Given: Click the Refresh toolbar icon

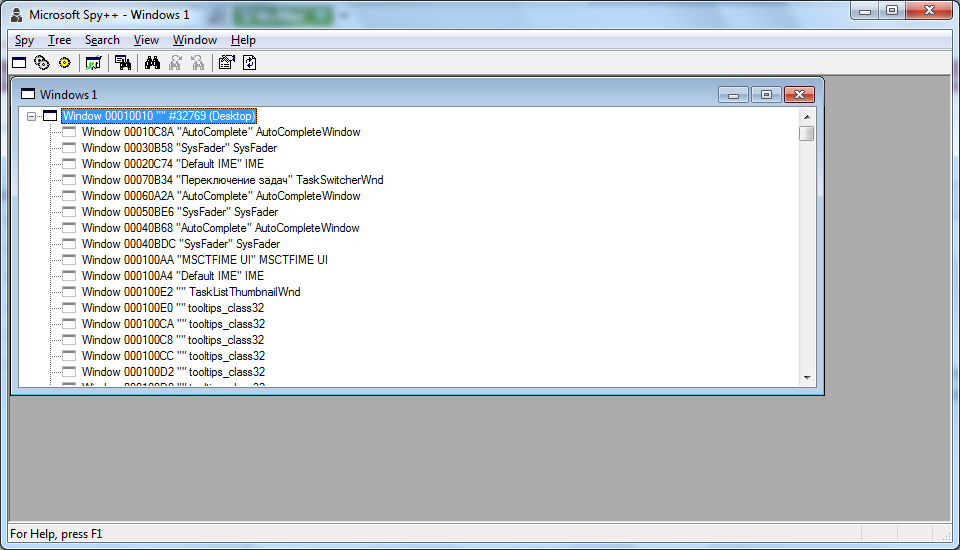Looking at the screenshot, I should 249,62.
